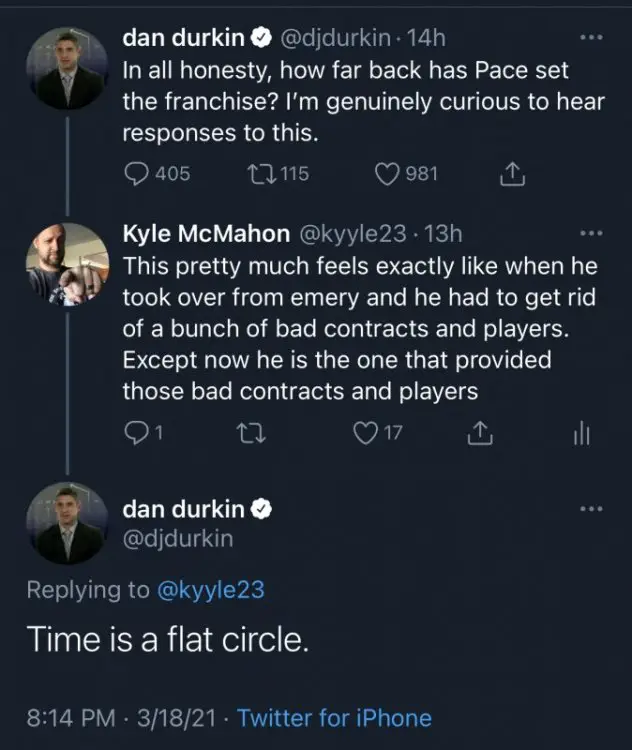Viewport: 632px width, 750px height.
Task: Reply to dan durkin's first tweet
Action: (x=135, y=174)
